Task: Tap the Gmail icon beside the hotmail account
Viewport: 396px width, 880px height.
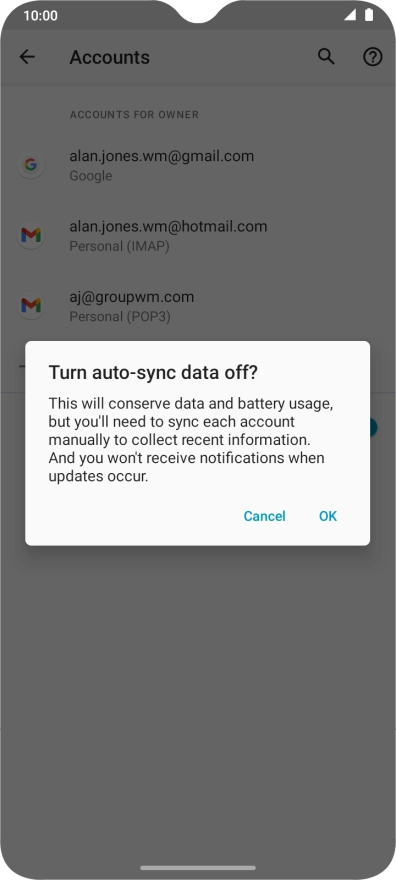Action: tap(31, 235)
